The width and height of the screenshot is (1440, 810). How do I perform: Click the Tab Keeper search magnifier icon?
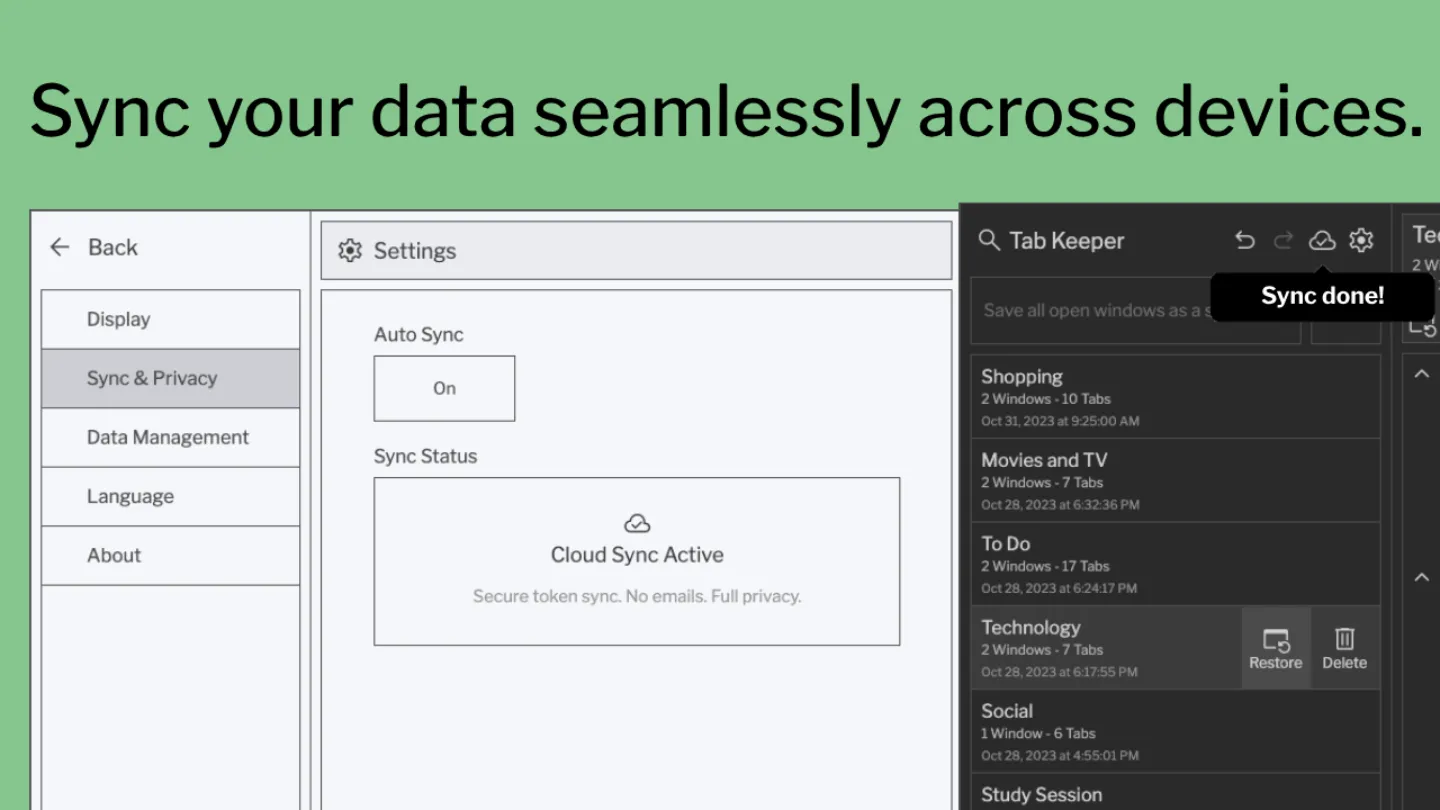pos(989,240)
